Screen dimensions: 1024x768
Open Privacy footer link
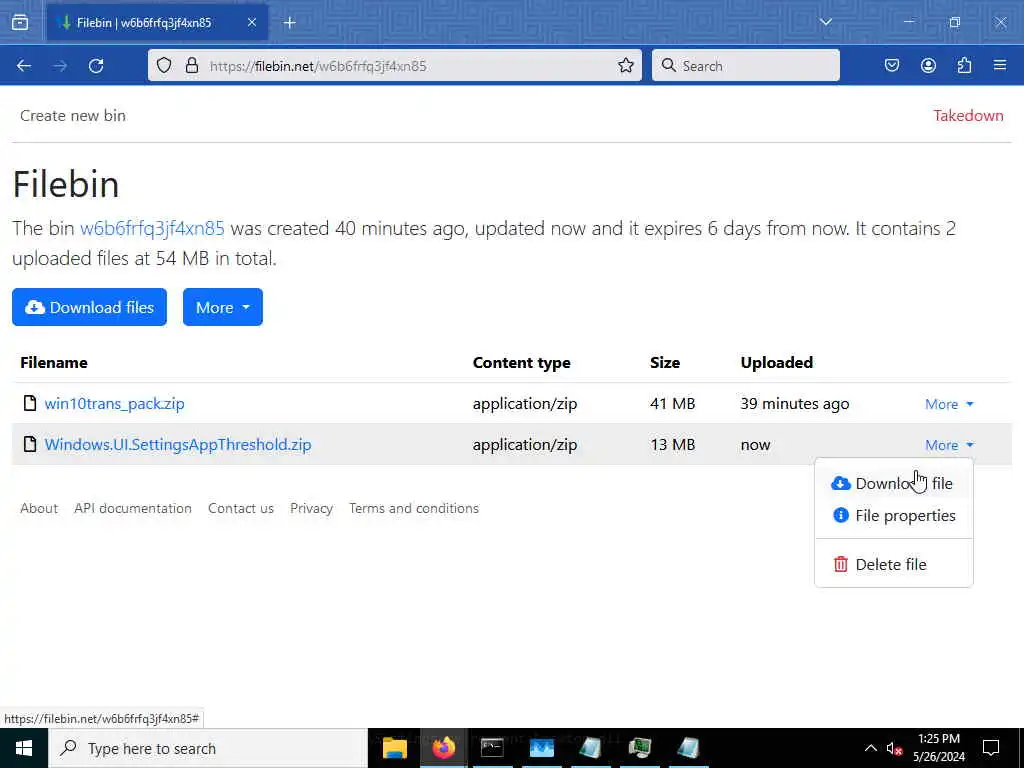pos(311,508)
